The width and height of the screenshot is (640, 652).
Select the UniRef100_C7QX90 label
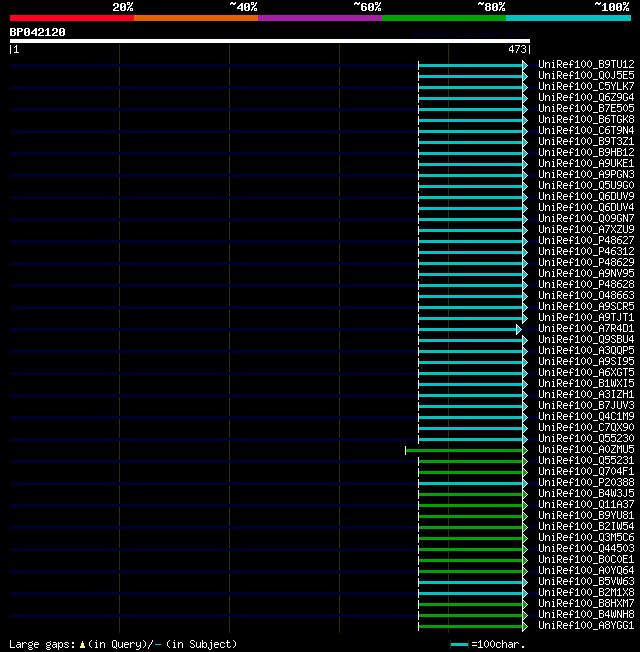pyautogui.click(x=586, y=427)
